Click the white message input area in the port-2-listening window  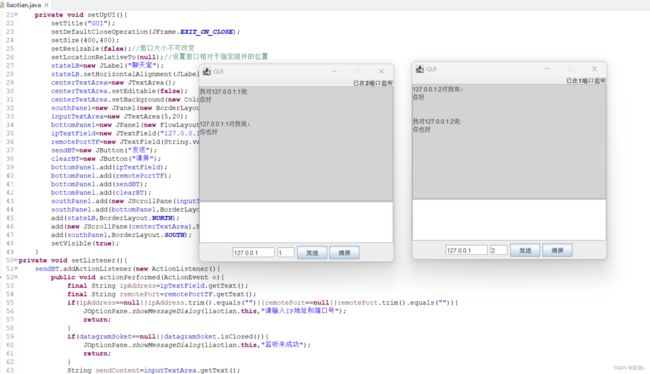point(296,222)
